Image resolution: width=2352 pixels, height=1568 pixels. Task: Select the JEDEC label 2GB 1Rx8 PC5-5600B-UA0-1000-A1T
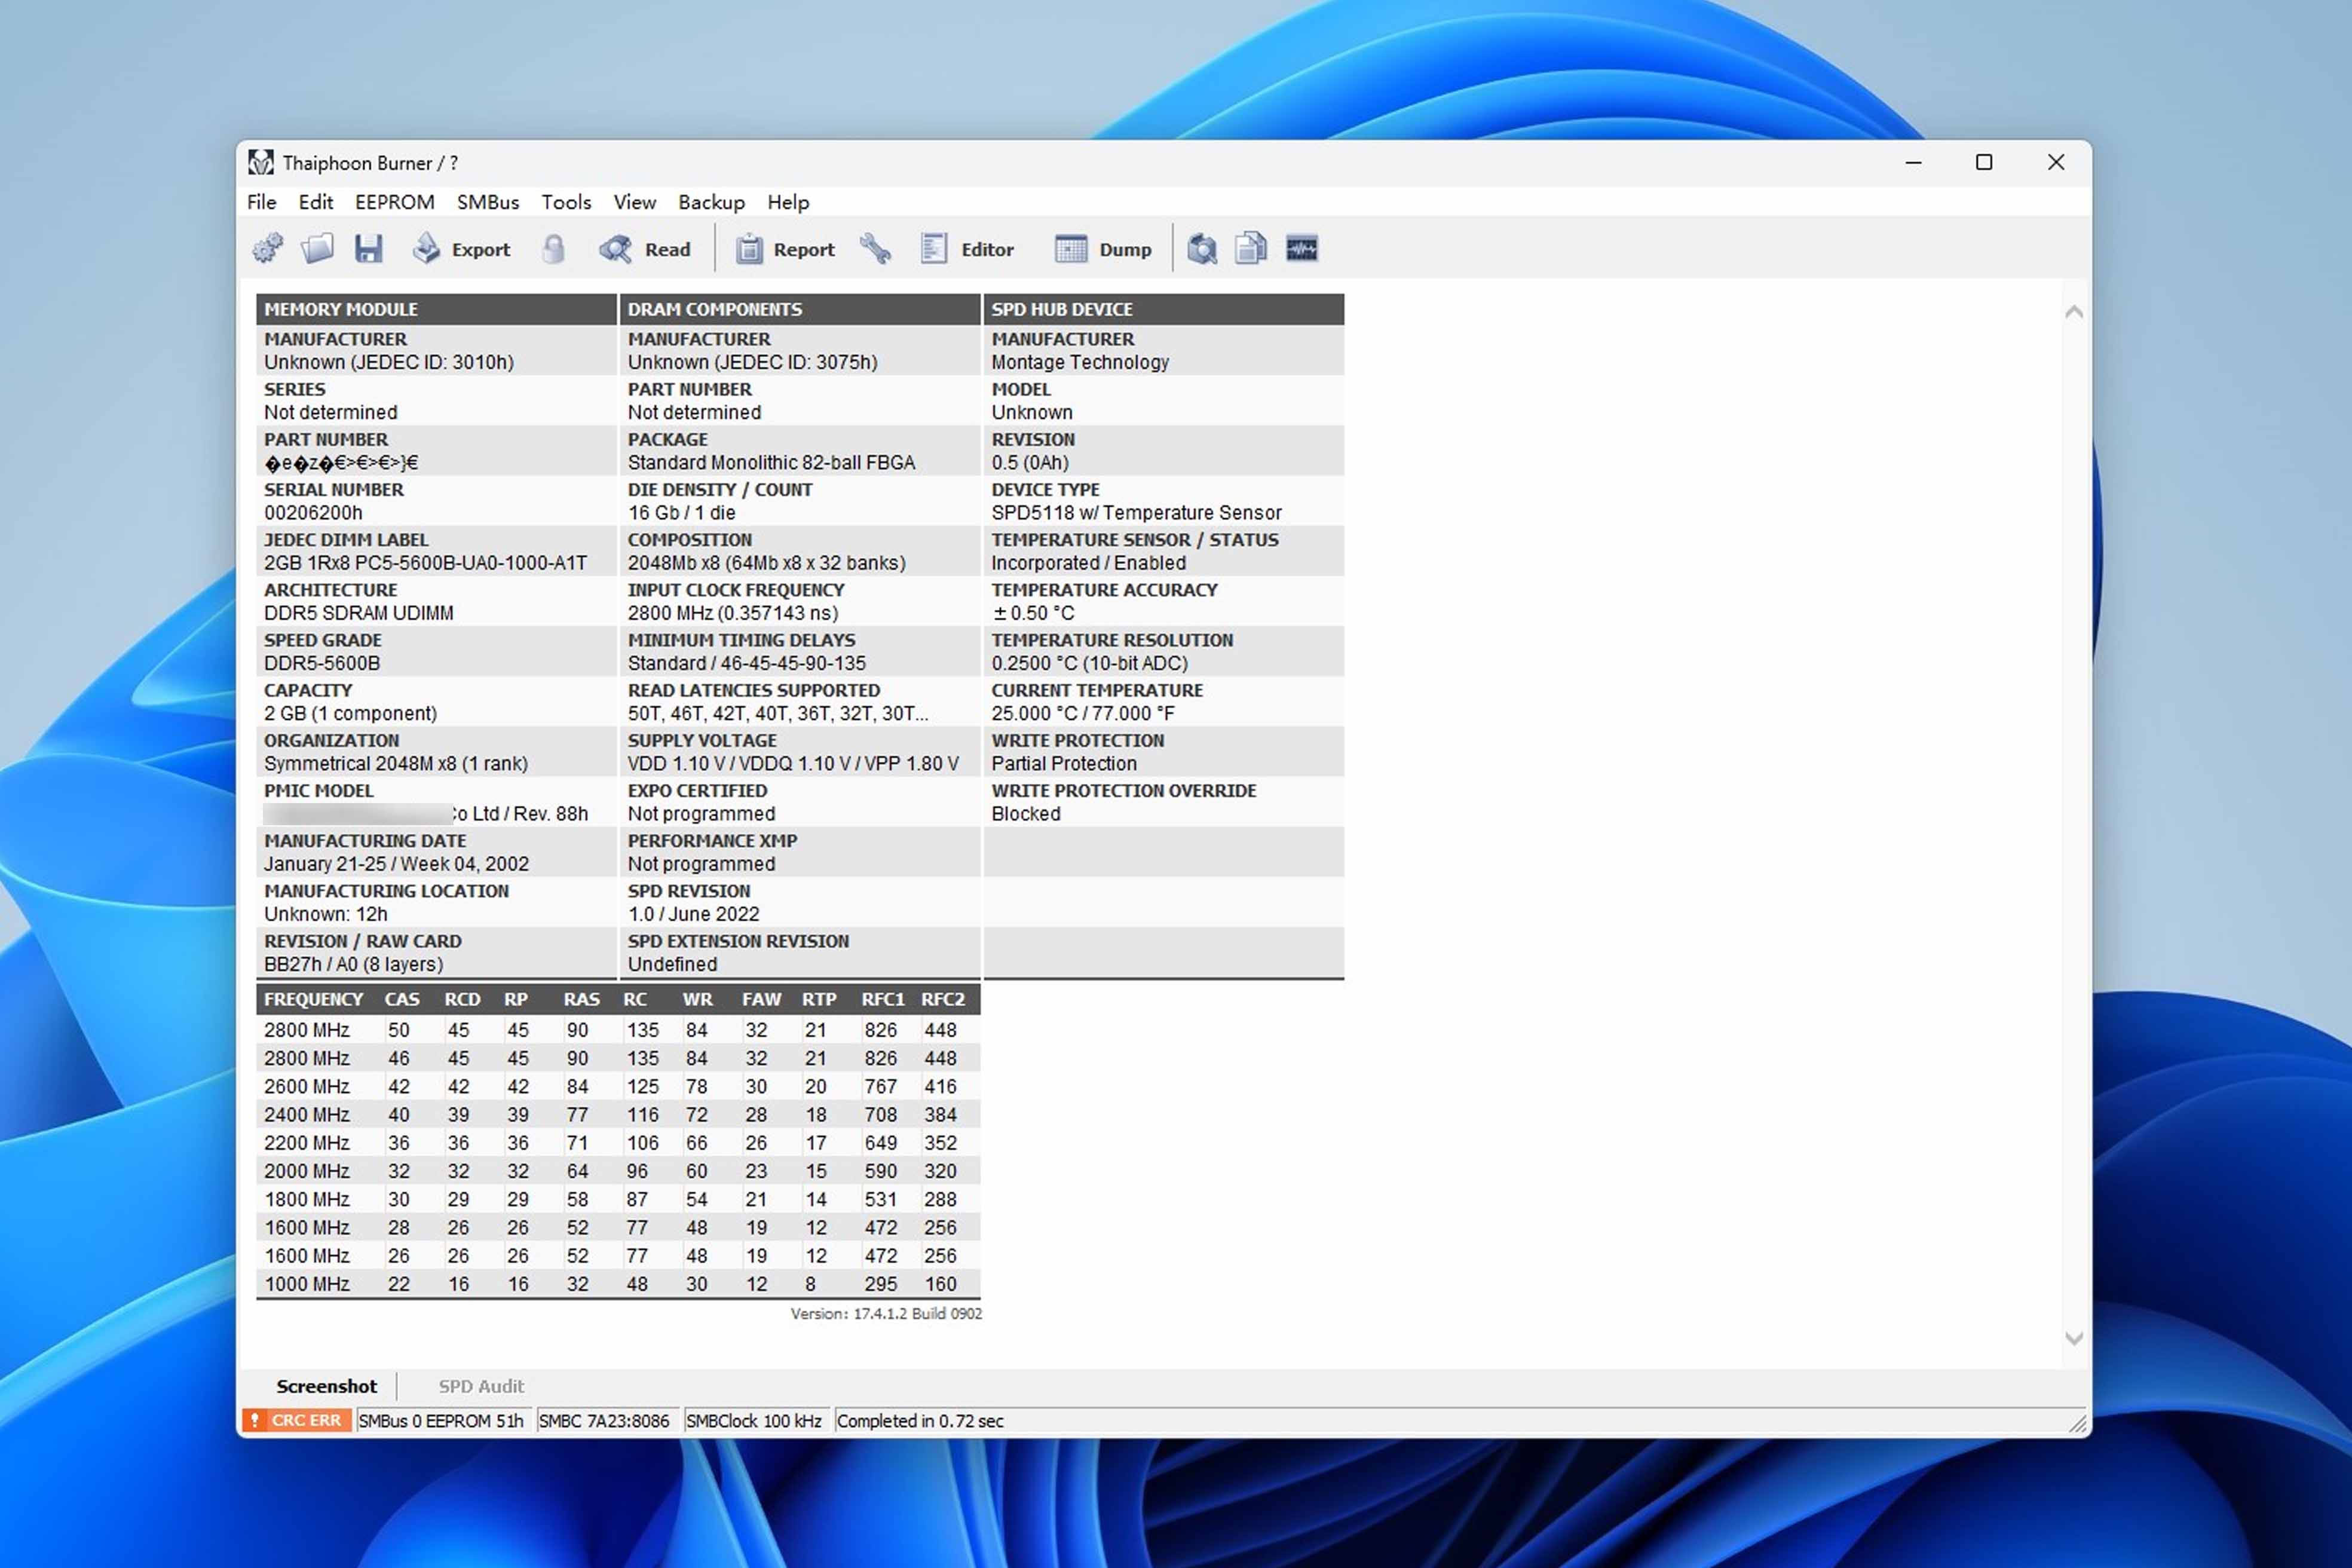tap(426, 563)
